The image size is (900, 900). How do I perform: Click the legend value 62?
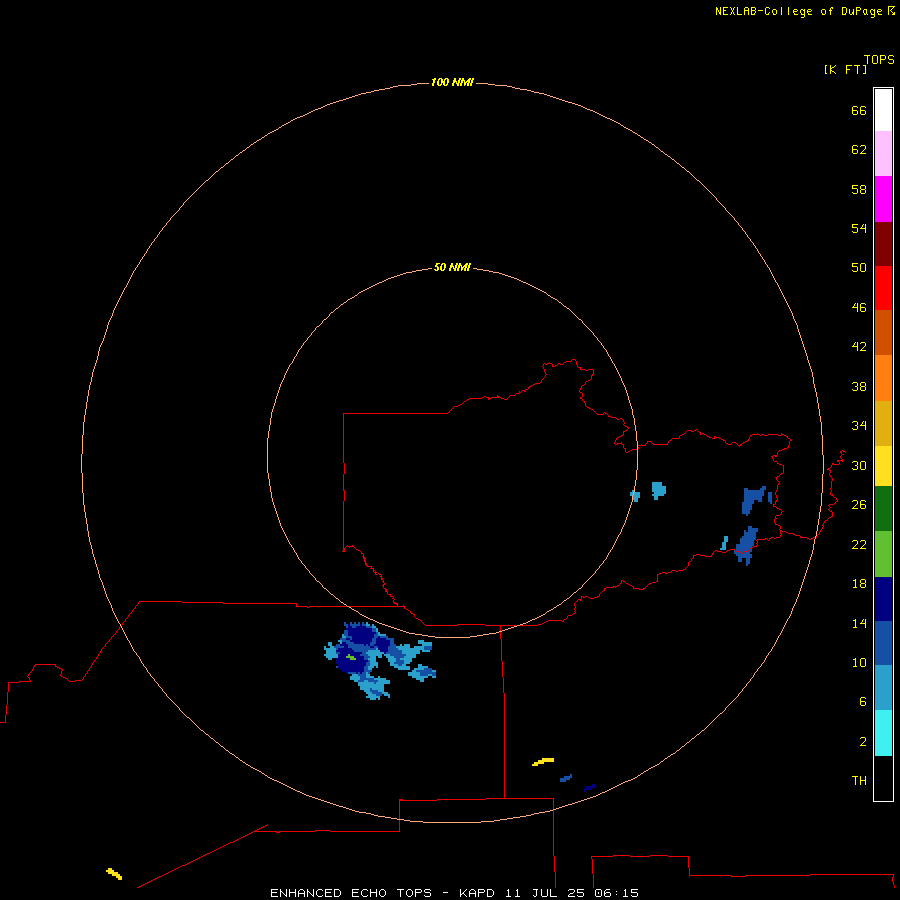pos(859,150)
